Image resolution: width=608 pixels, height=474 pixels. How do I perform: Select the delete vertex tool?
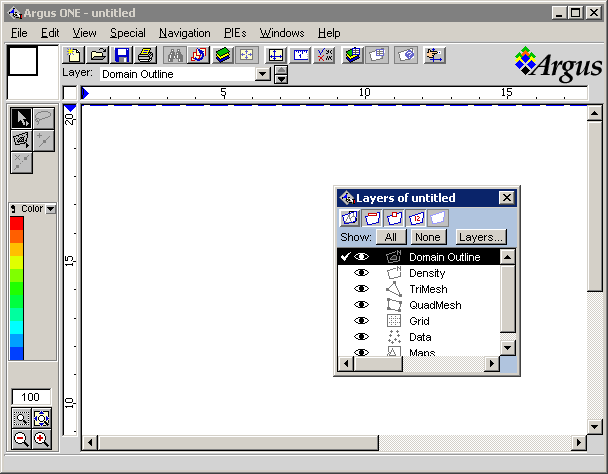tap(21, 162)
